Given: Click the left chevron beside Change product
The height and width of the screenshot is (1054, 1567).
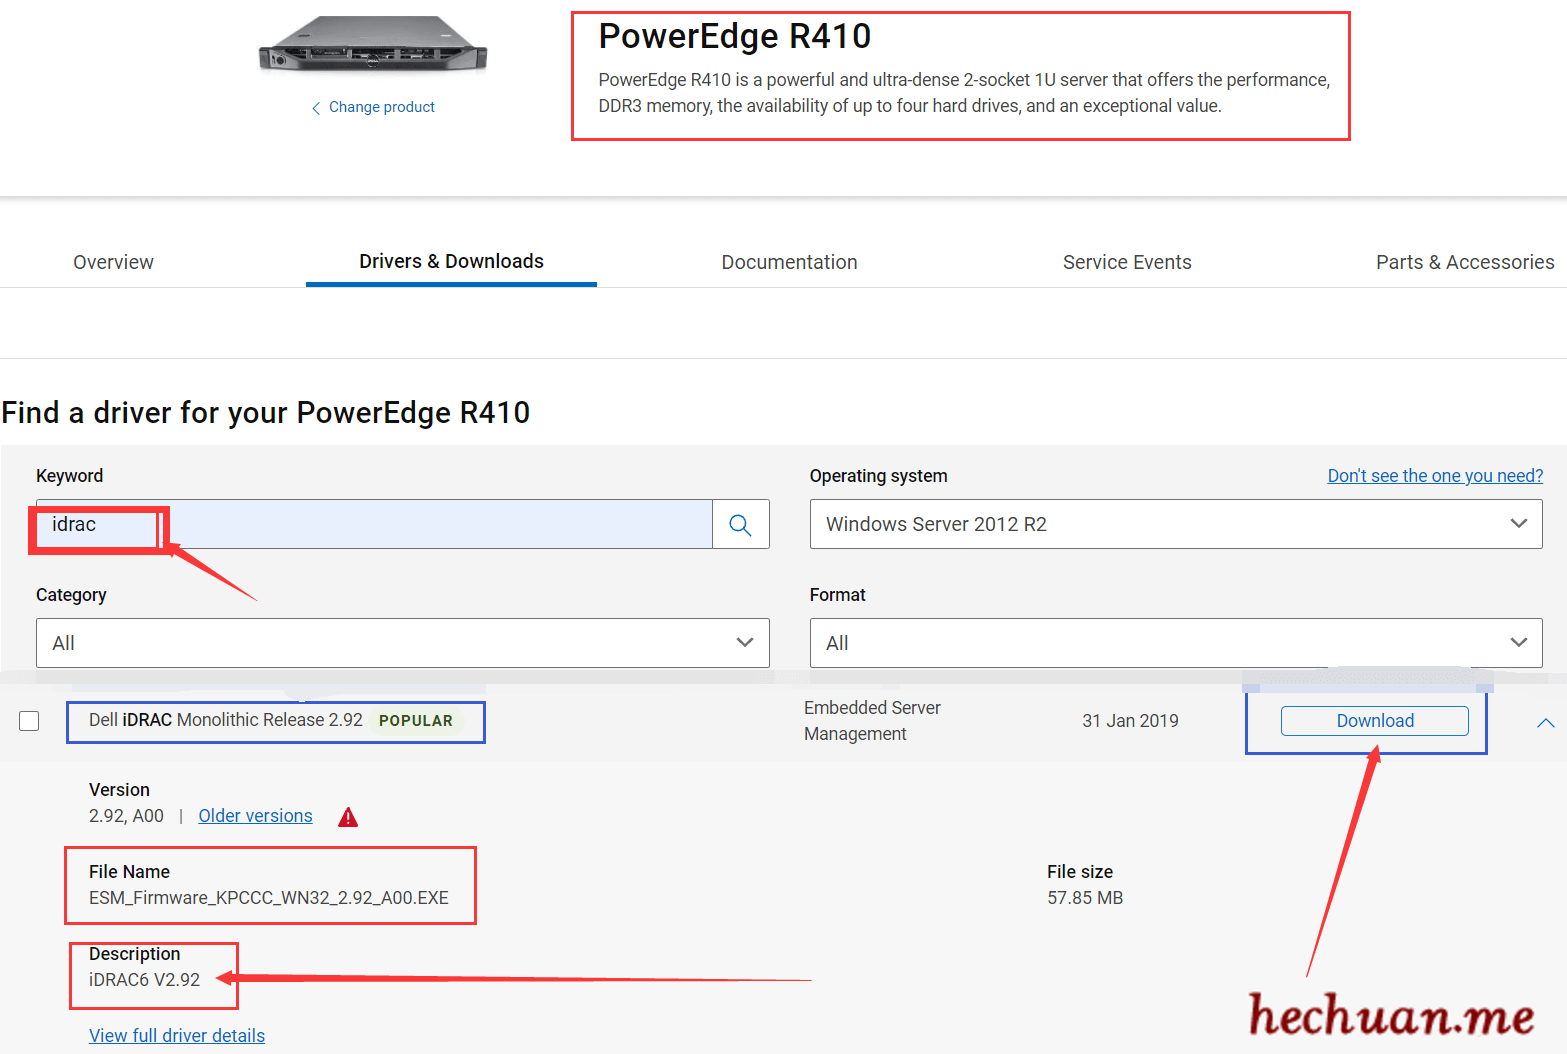Looking at the screenshot, I should coord(316,108).
